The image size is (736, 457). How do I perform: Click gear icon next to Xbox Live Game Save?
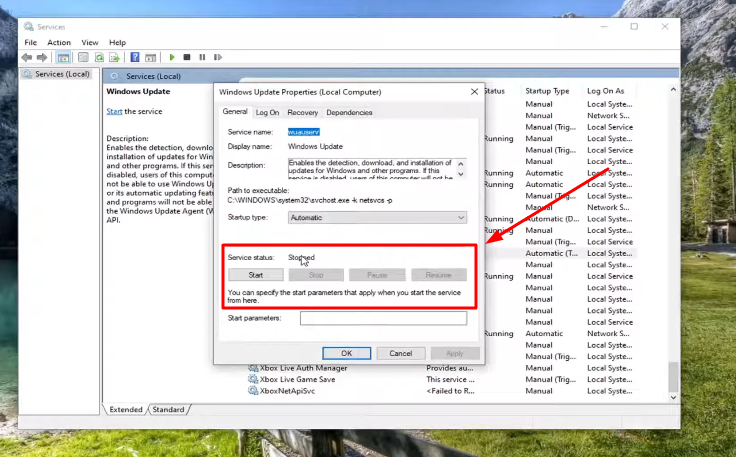pos(253,379)
